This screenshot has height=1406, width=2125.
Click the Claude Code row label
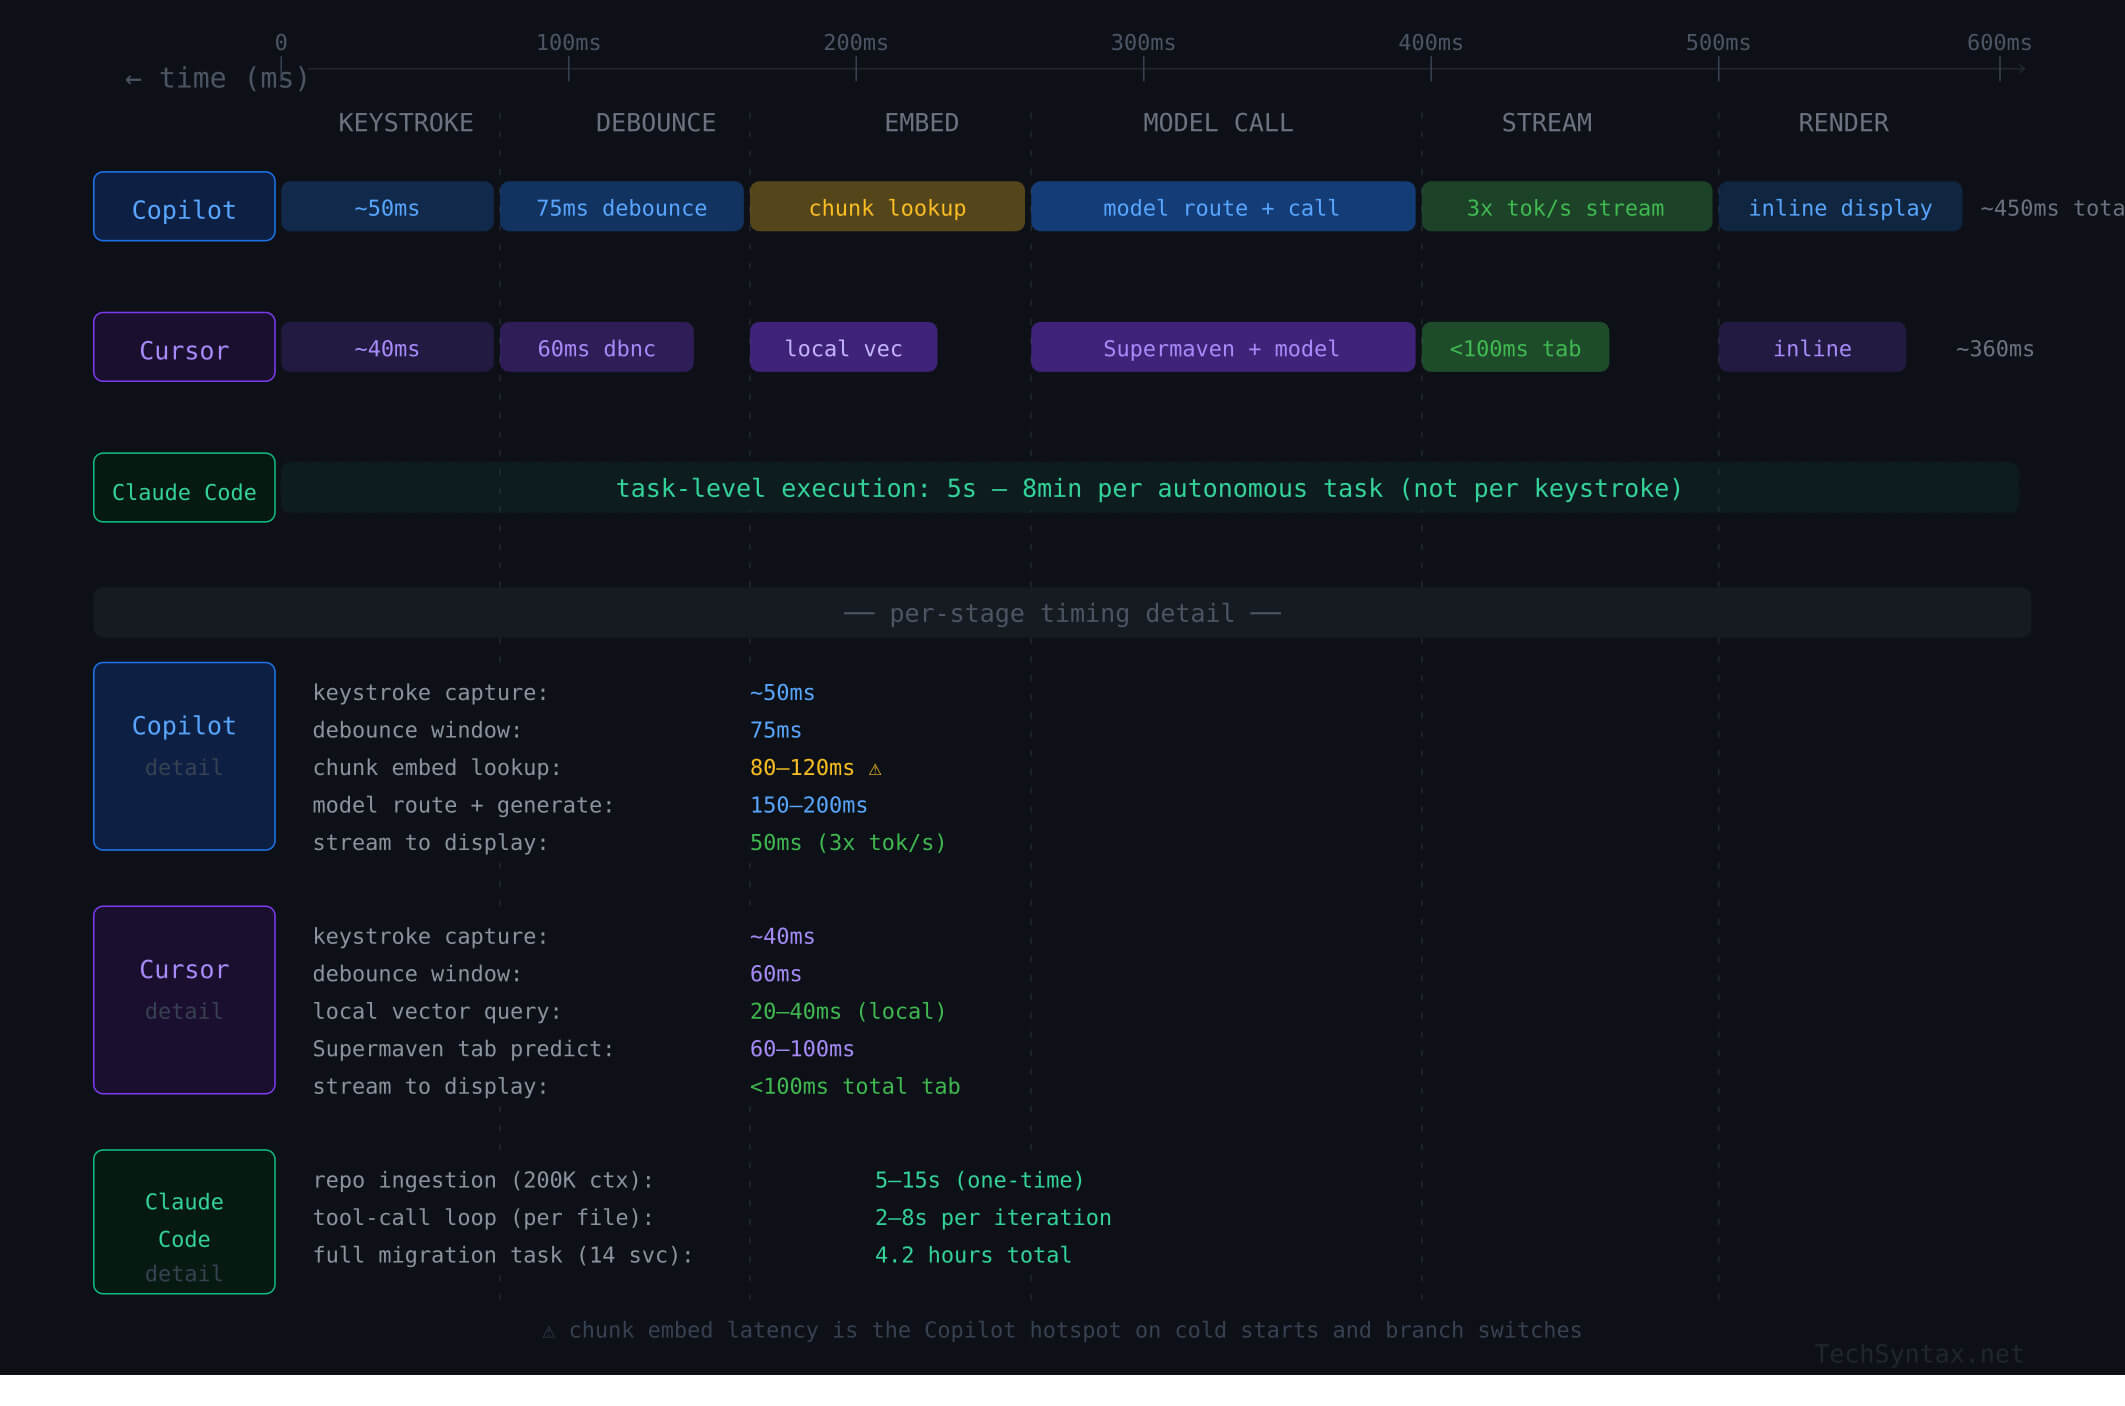184,489
